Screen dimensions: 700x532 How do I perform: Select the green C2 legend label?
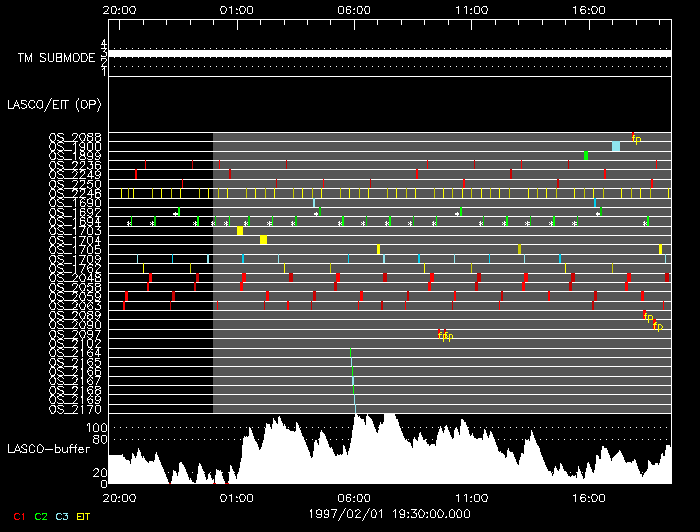coord(41,516)
